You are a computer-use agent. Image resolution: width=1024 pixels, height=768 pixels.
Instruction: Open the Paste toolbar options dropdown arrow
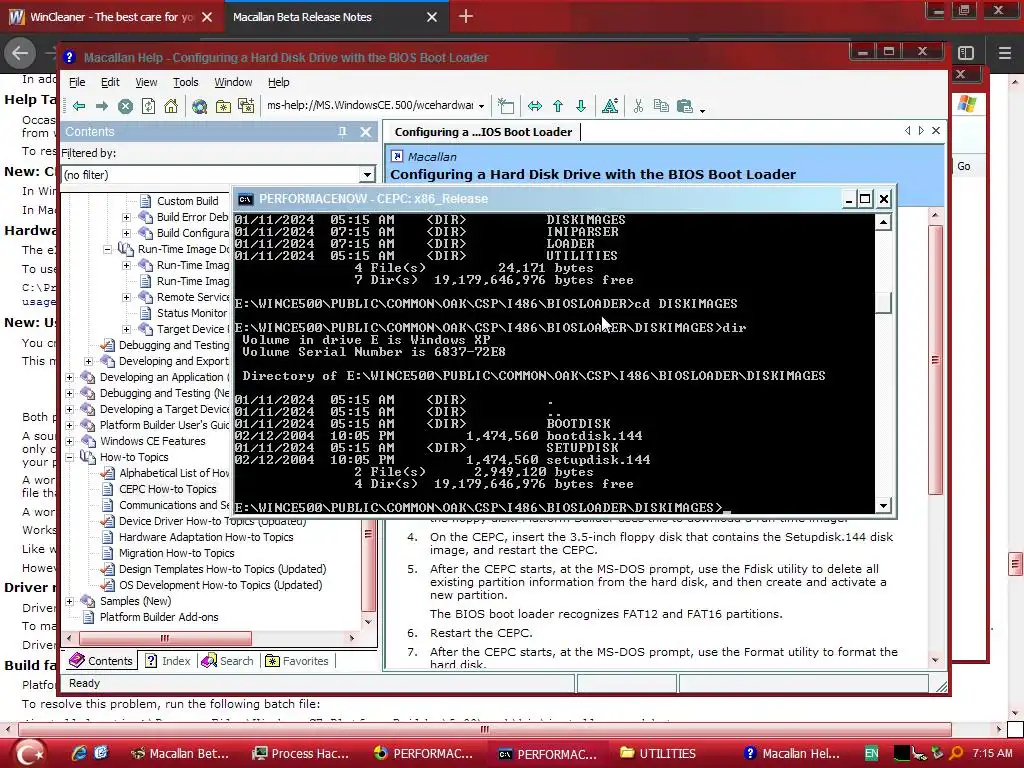702,110
